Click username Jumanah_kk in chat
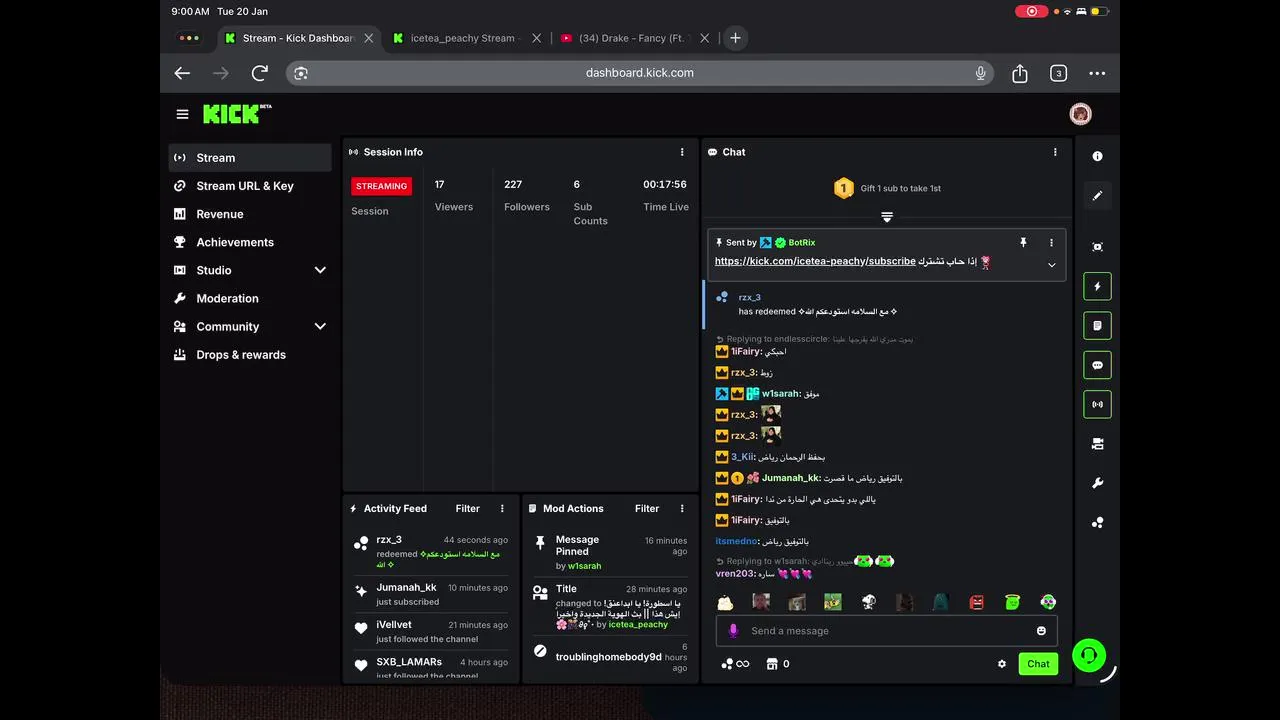The height and width of the screenshot is (720, 1280). 790,478
